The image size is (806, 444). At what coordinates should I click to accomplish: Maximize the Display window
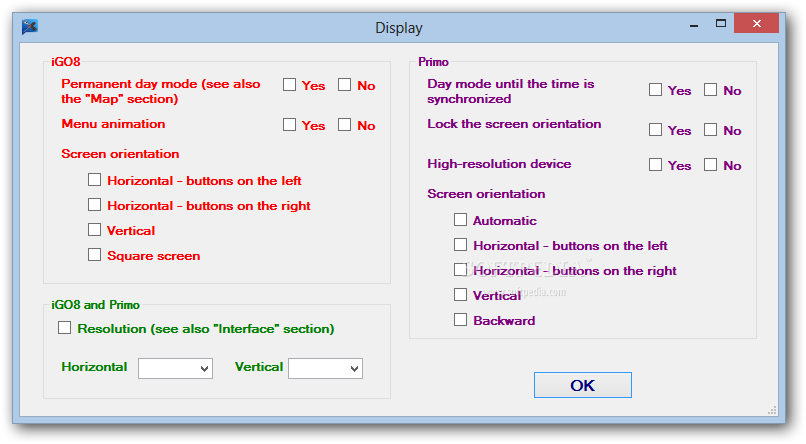721,23
